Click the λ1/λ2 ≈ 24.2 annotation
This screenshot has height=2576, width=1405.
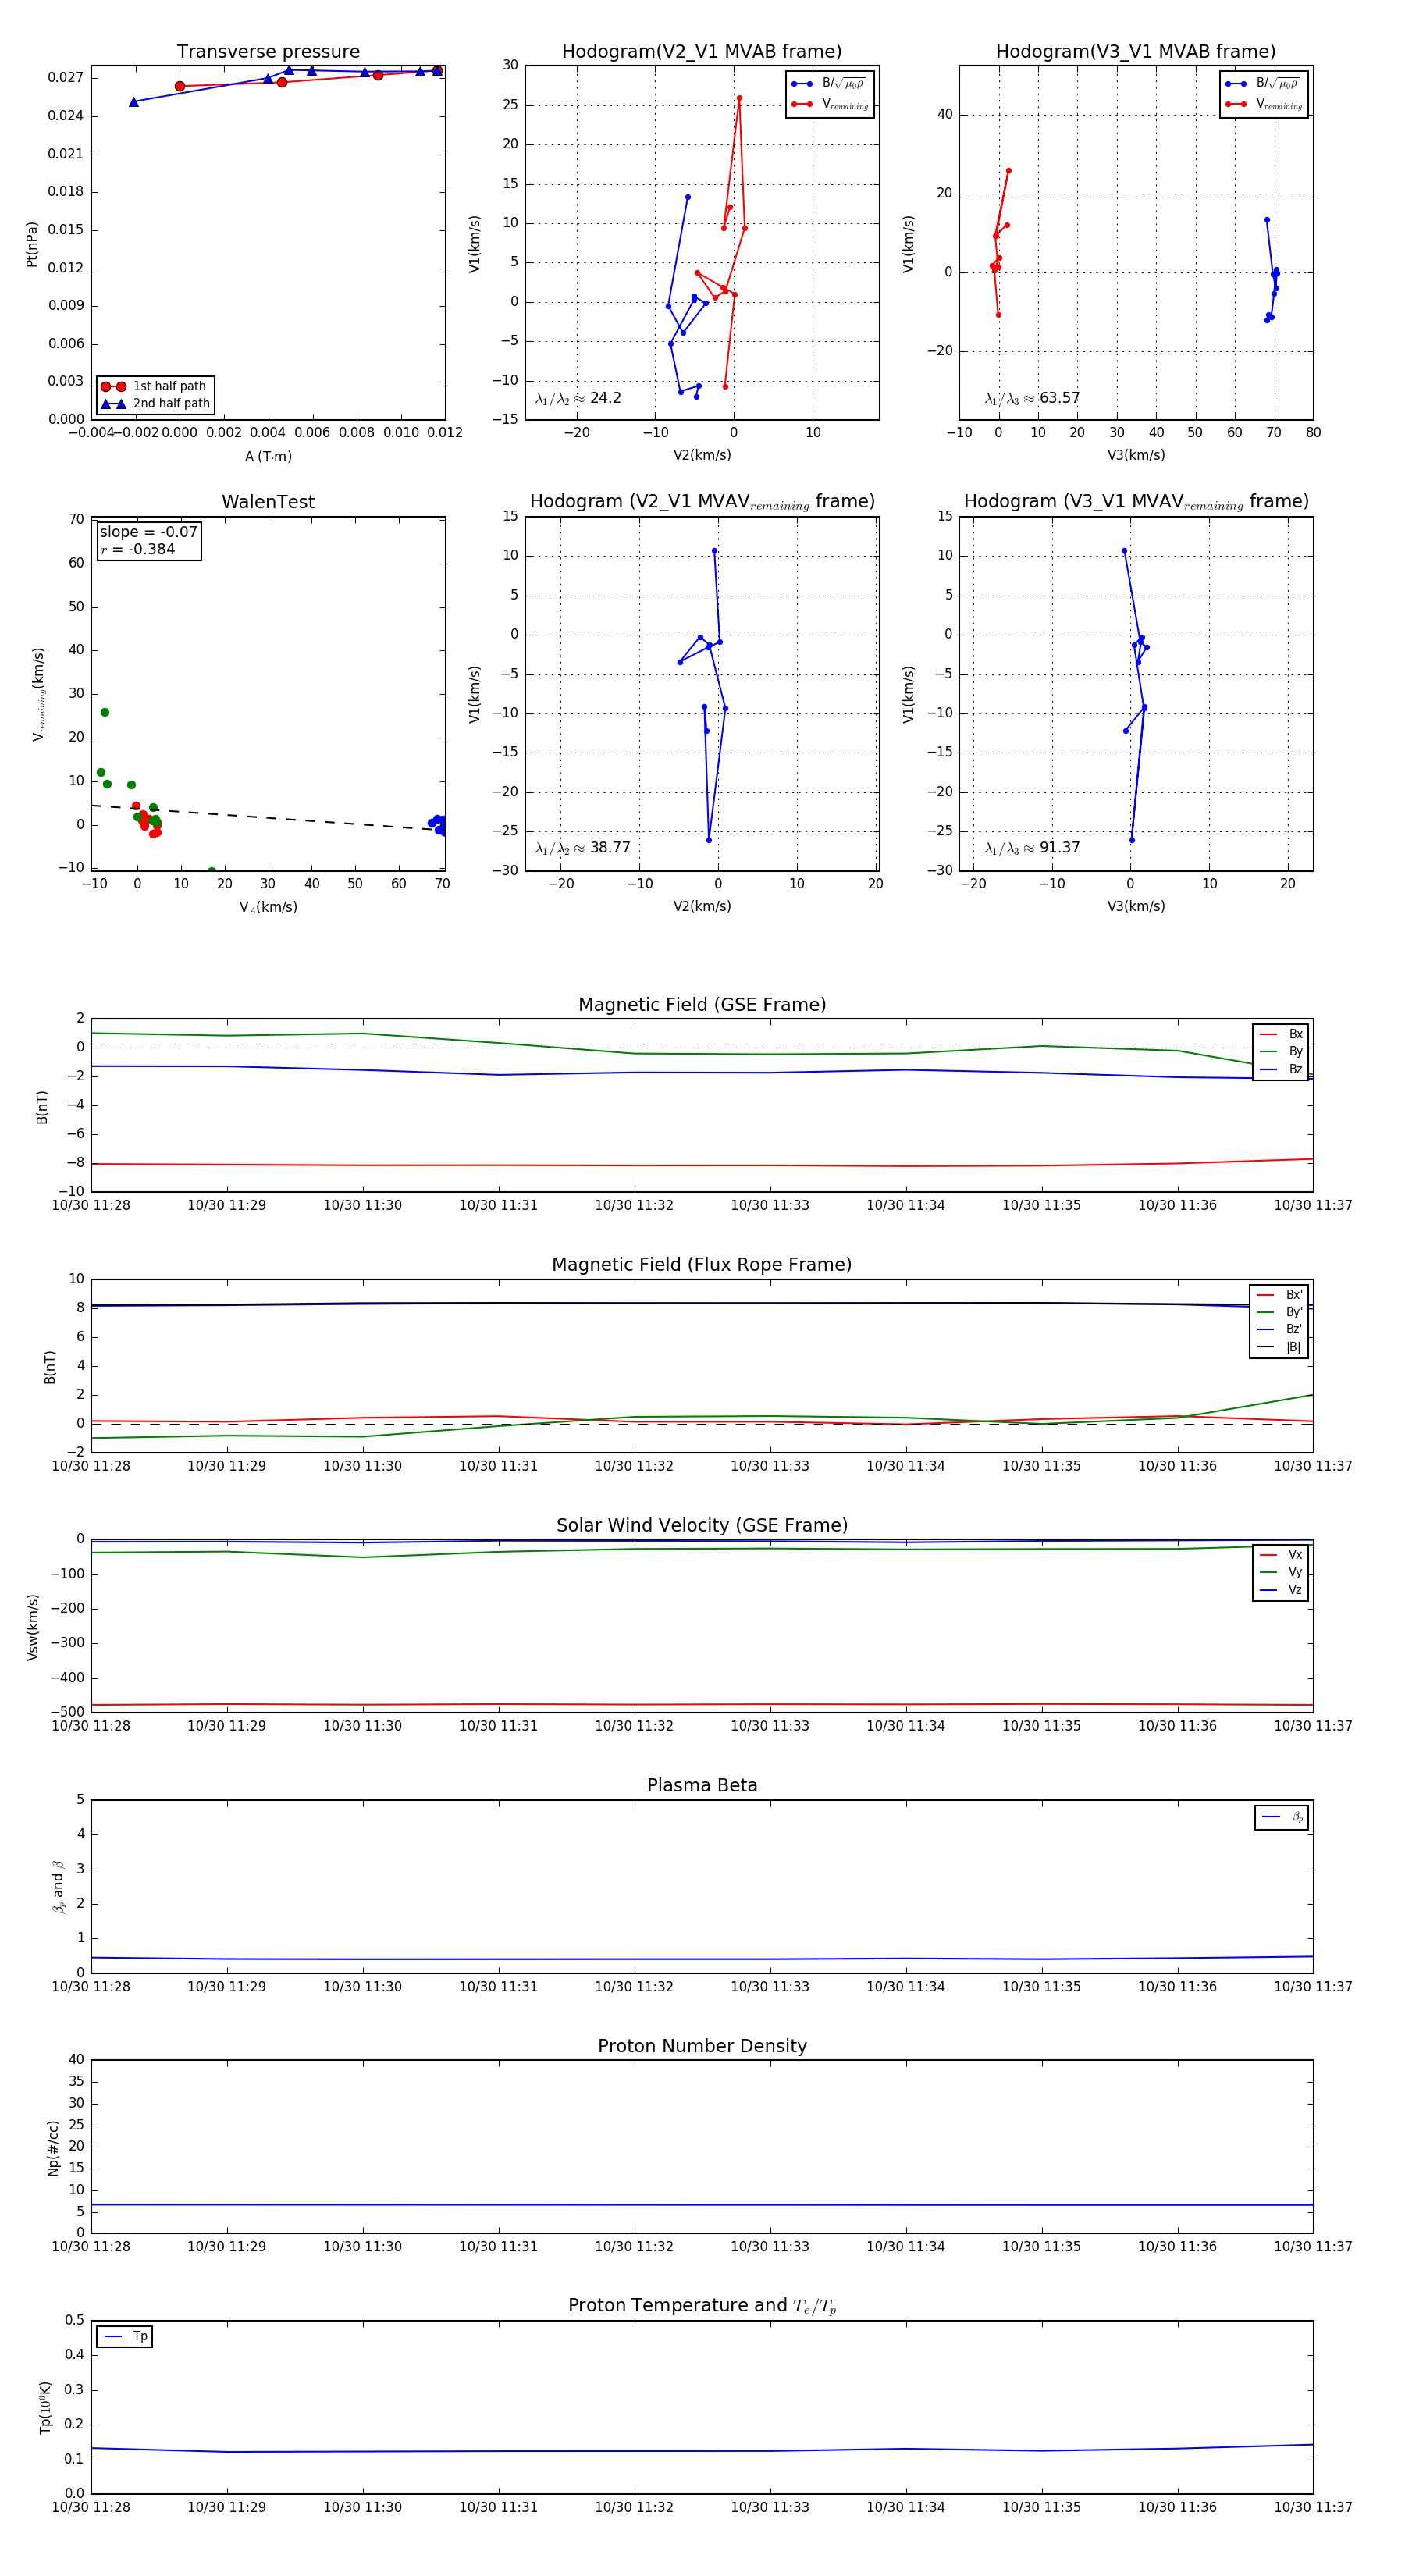point(578,398)
